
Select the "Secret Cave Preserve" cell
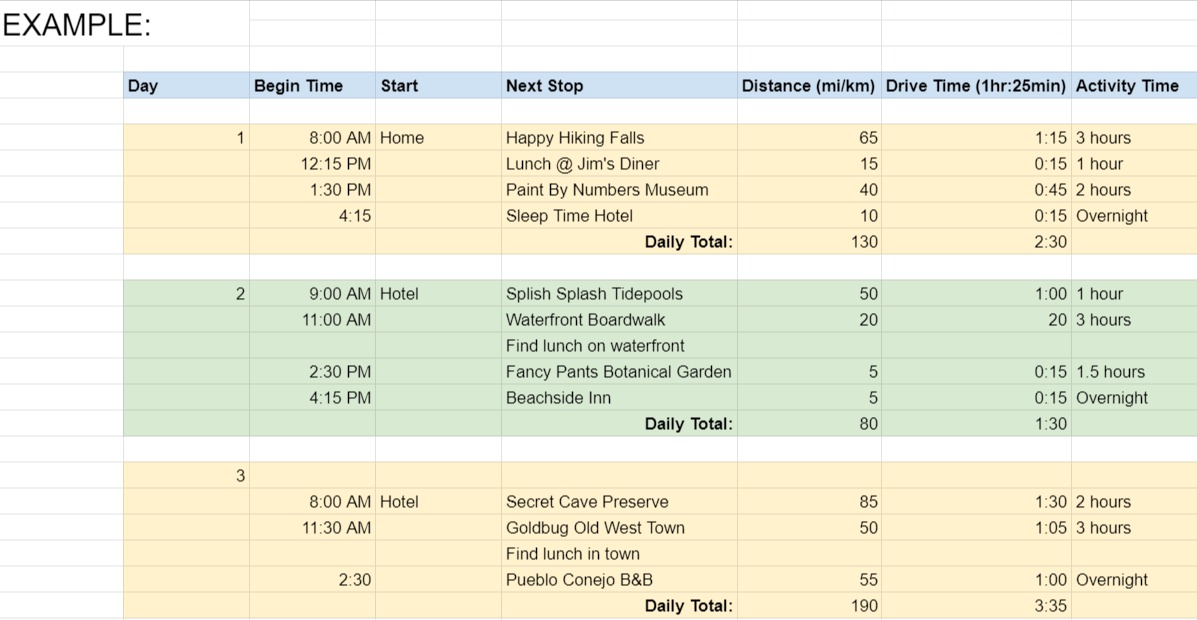[618, 502]
